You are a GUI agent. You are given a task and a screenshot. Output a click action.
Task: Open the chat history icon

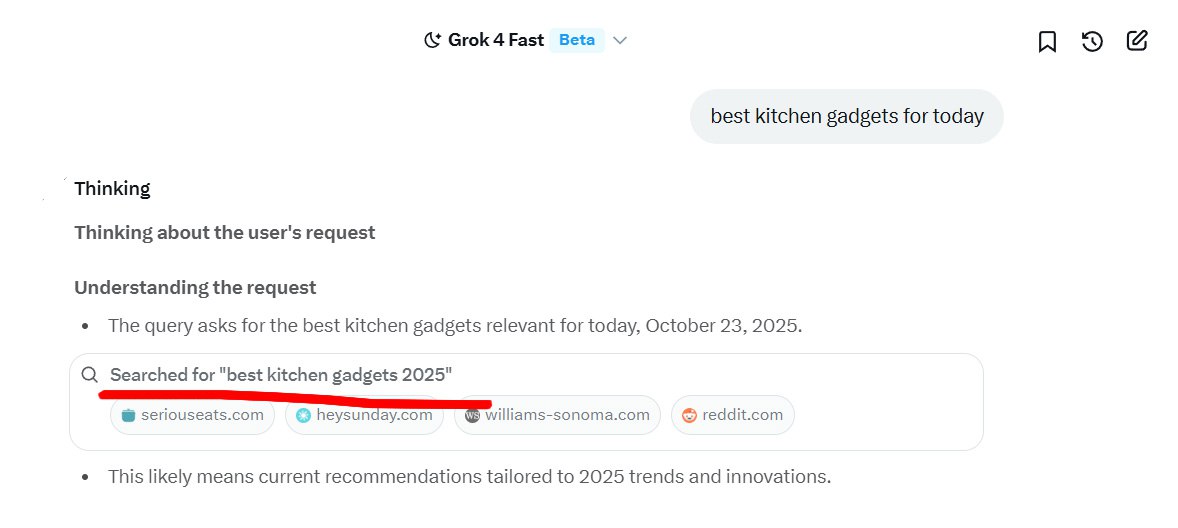click(x=1092, y=41)
